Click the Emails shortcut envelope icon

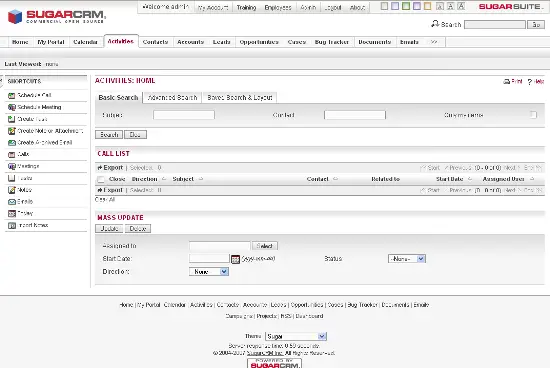click(12, 202)
